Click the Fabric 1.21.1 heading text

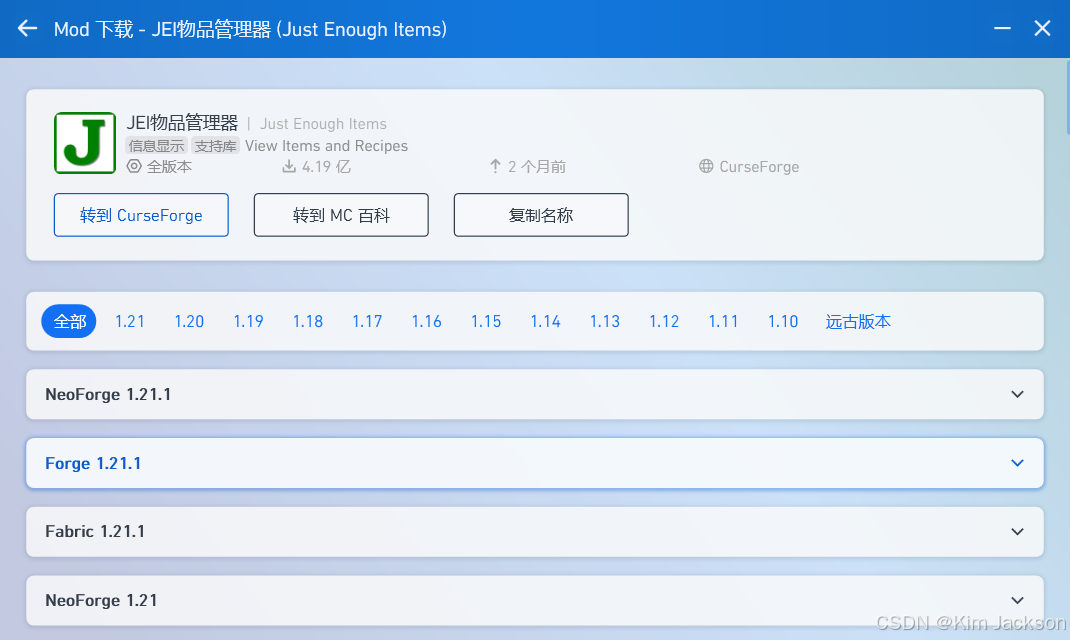[95, 532]
